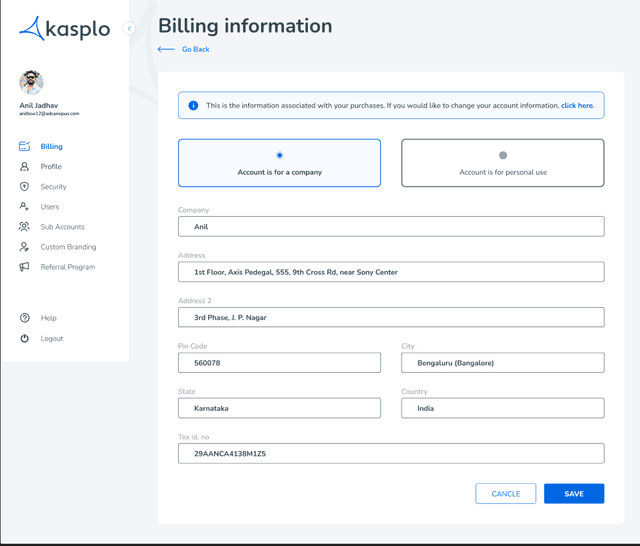Collapse the sidebar using chevron toggle

129,29
